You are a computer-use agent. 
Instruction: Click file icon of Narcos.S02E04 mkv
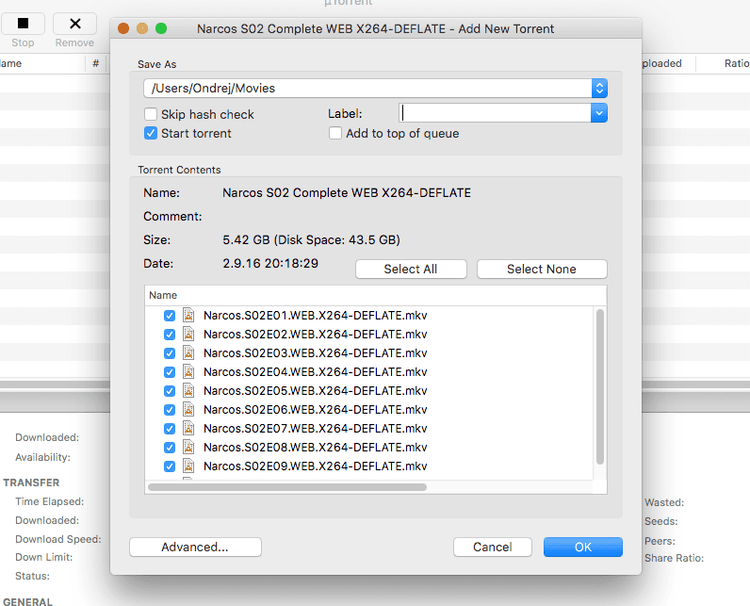[189, 372]
